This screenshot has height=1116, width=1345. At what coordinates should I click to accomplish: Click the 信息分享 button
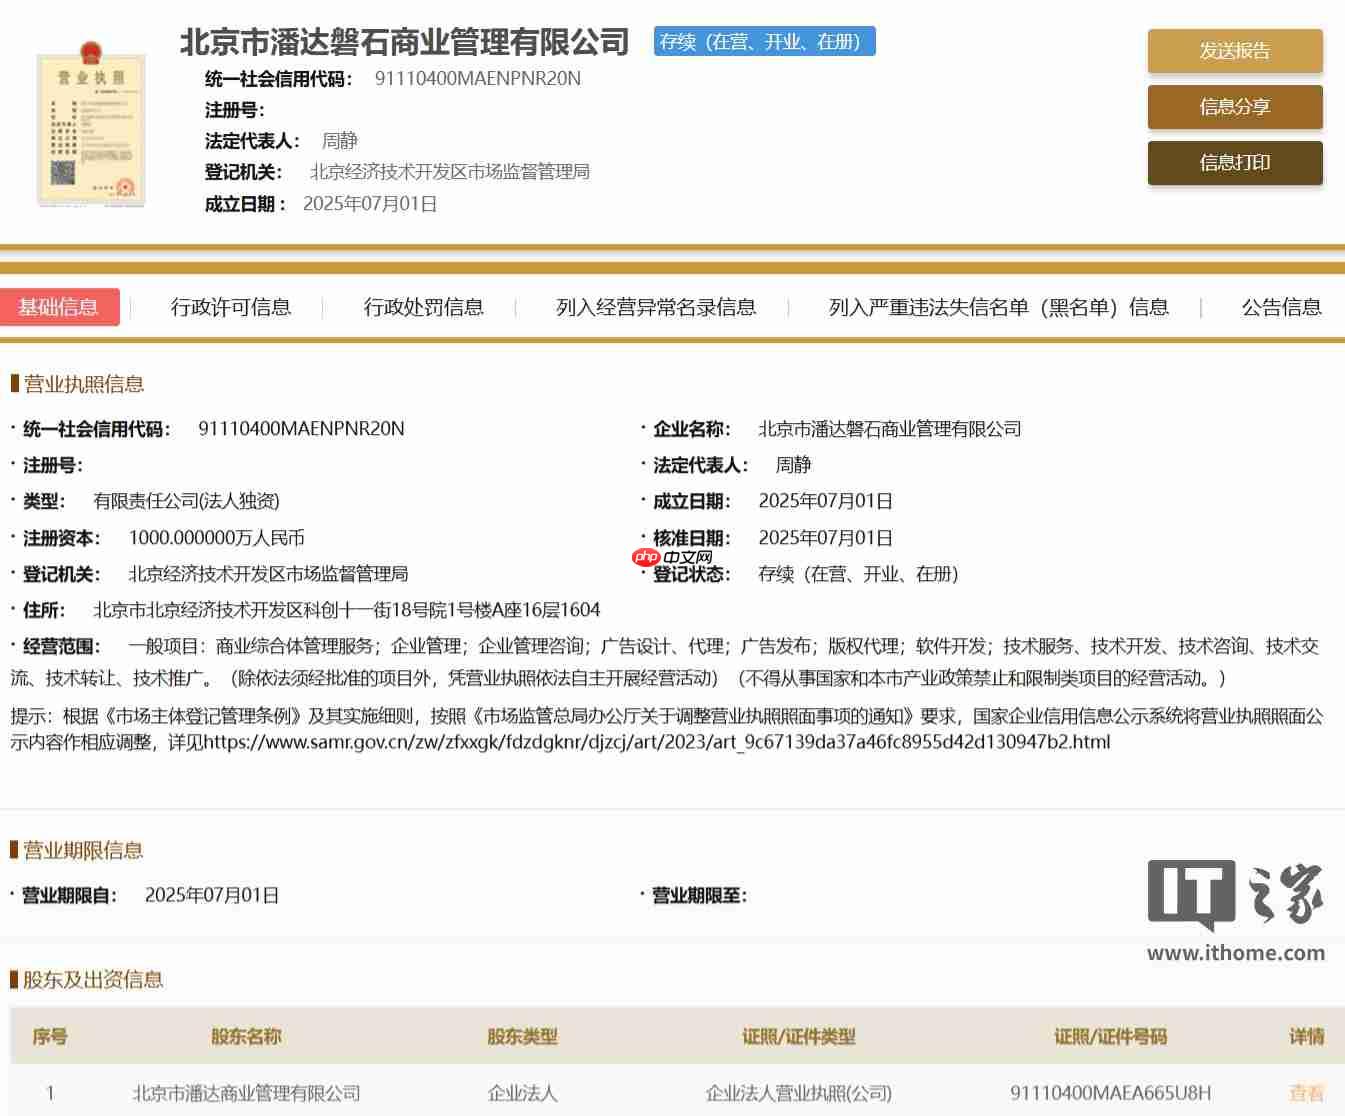pyautogui.click(x=1234, y=107)
